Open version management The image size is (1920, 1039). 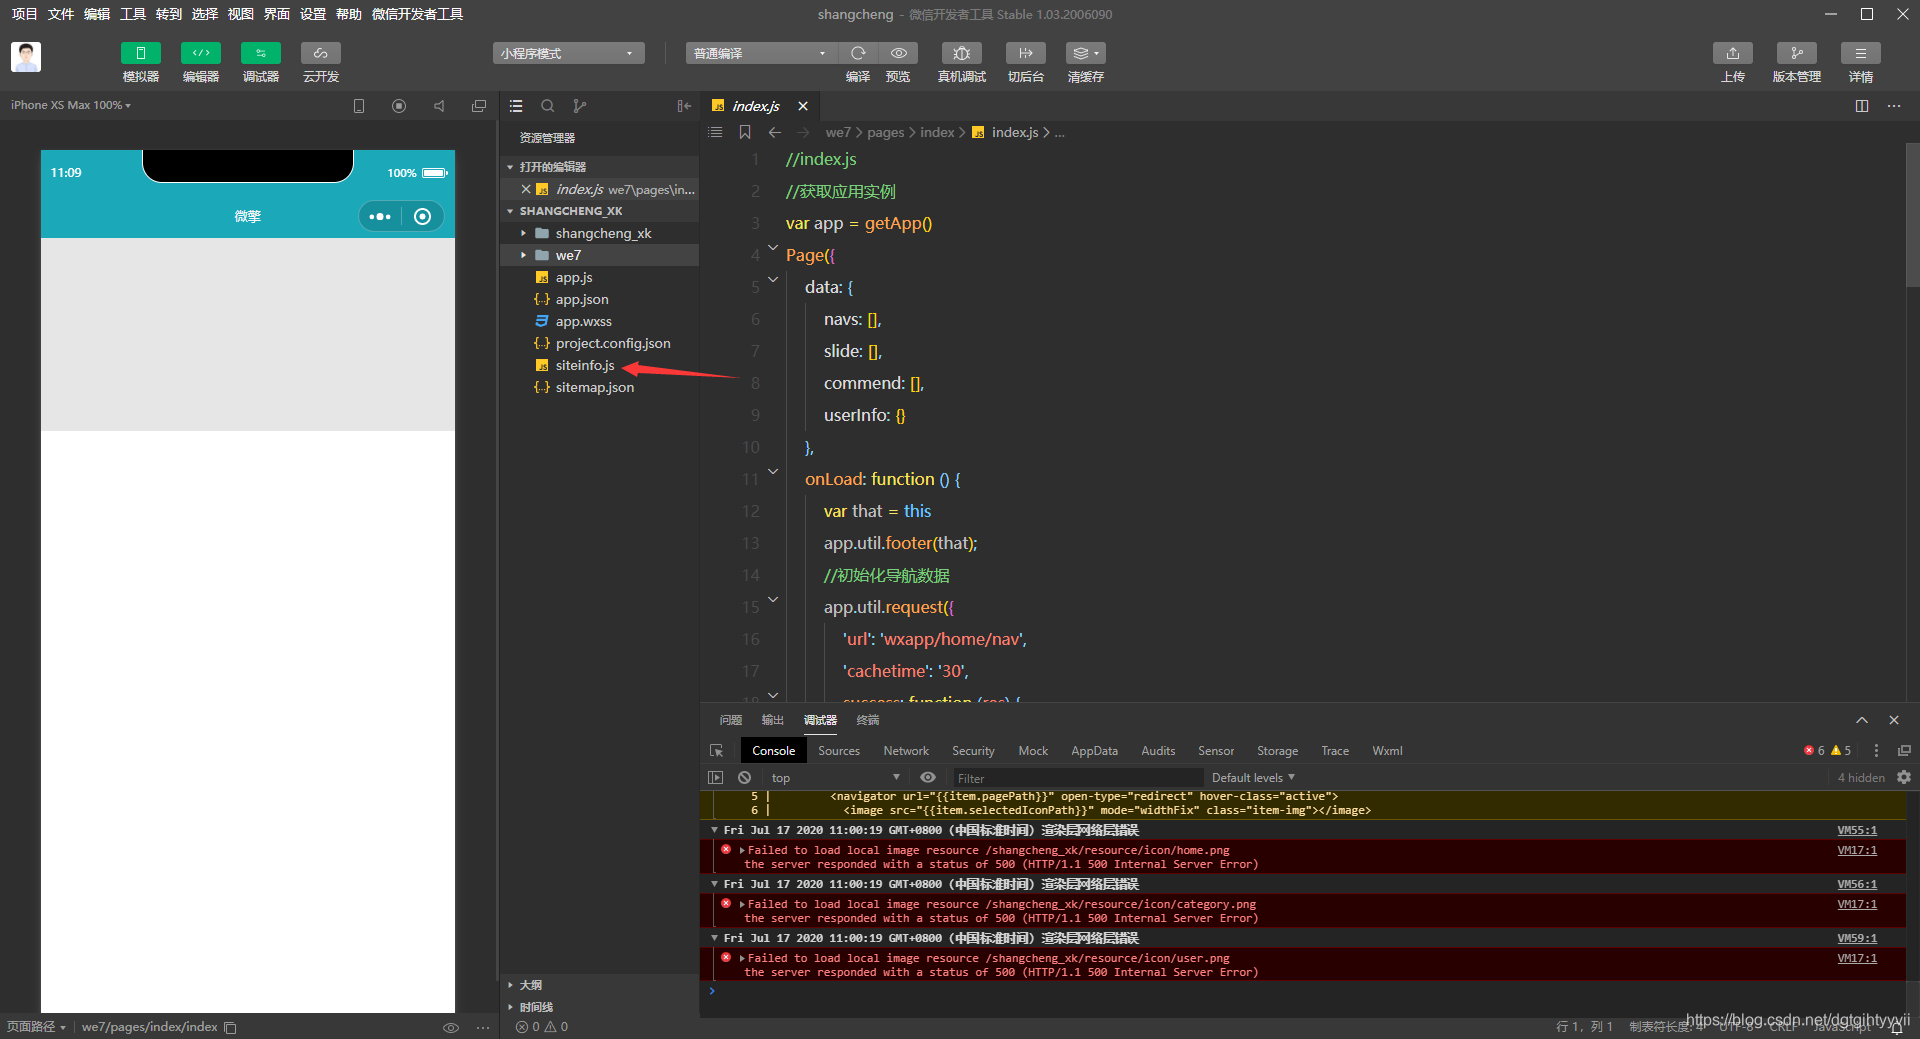(x=1797, y=53)
